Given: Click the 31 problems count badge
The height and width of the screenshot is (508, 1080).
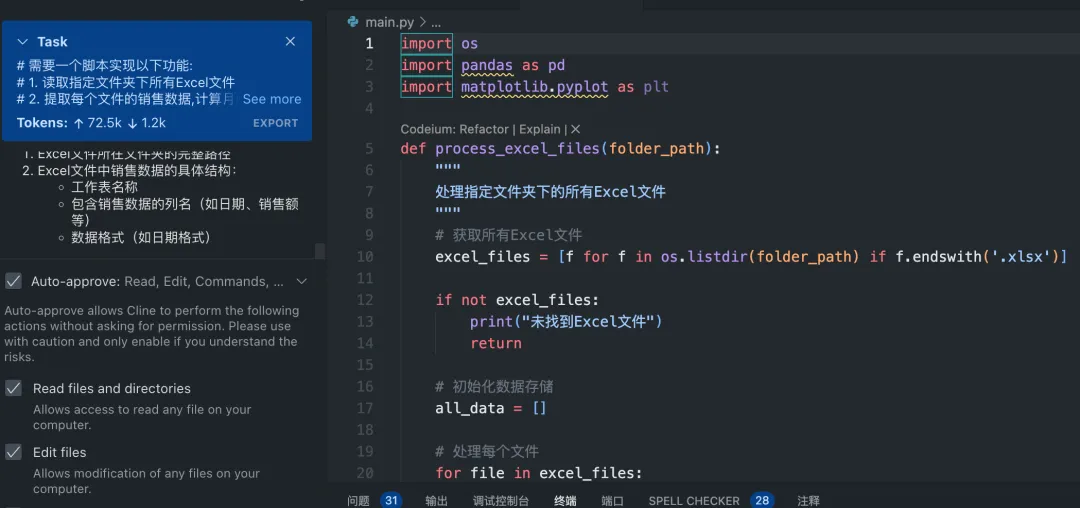Looking at the screenshot, I should (x=392, y=501).
